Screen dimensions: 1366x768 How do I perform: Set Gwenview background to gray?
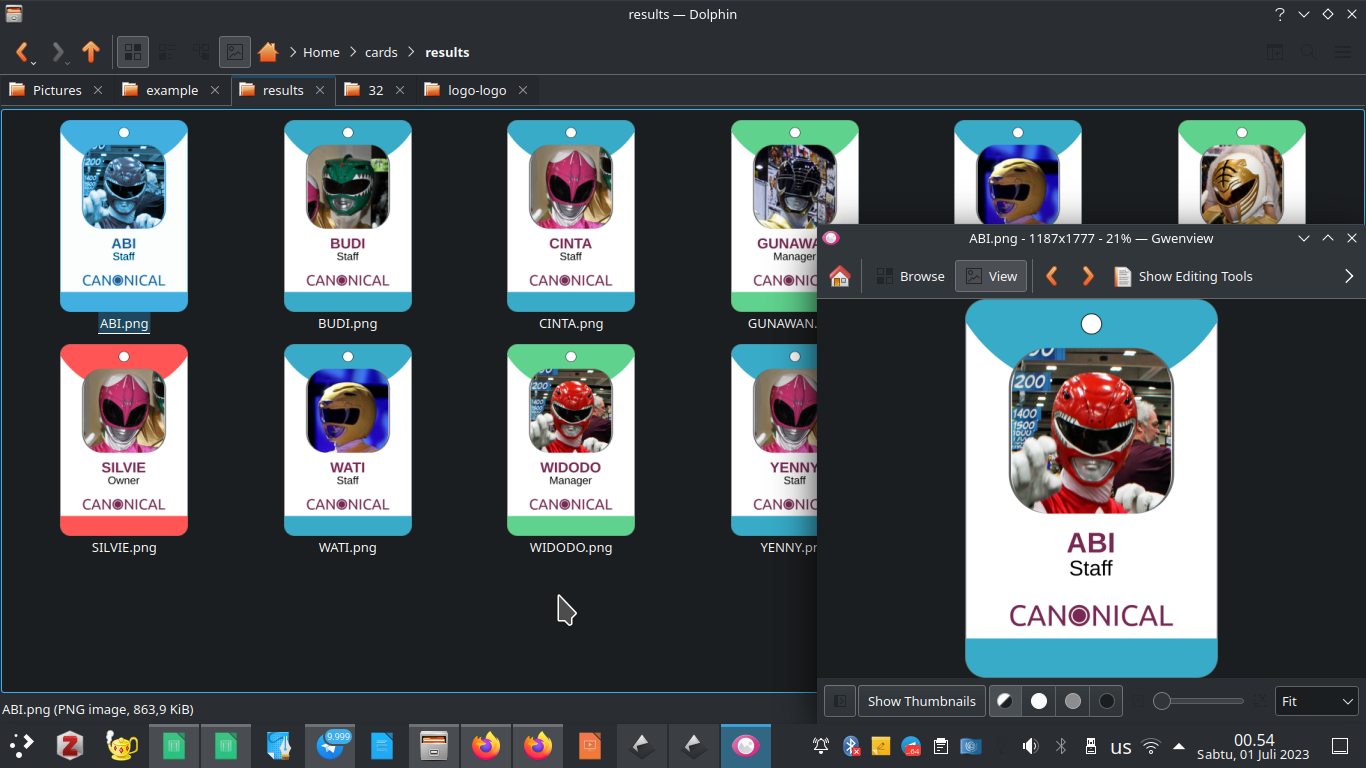coord(1073,701)
